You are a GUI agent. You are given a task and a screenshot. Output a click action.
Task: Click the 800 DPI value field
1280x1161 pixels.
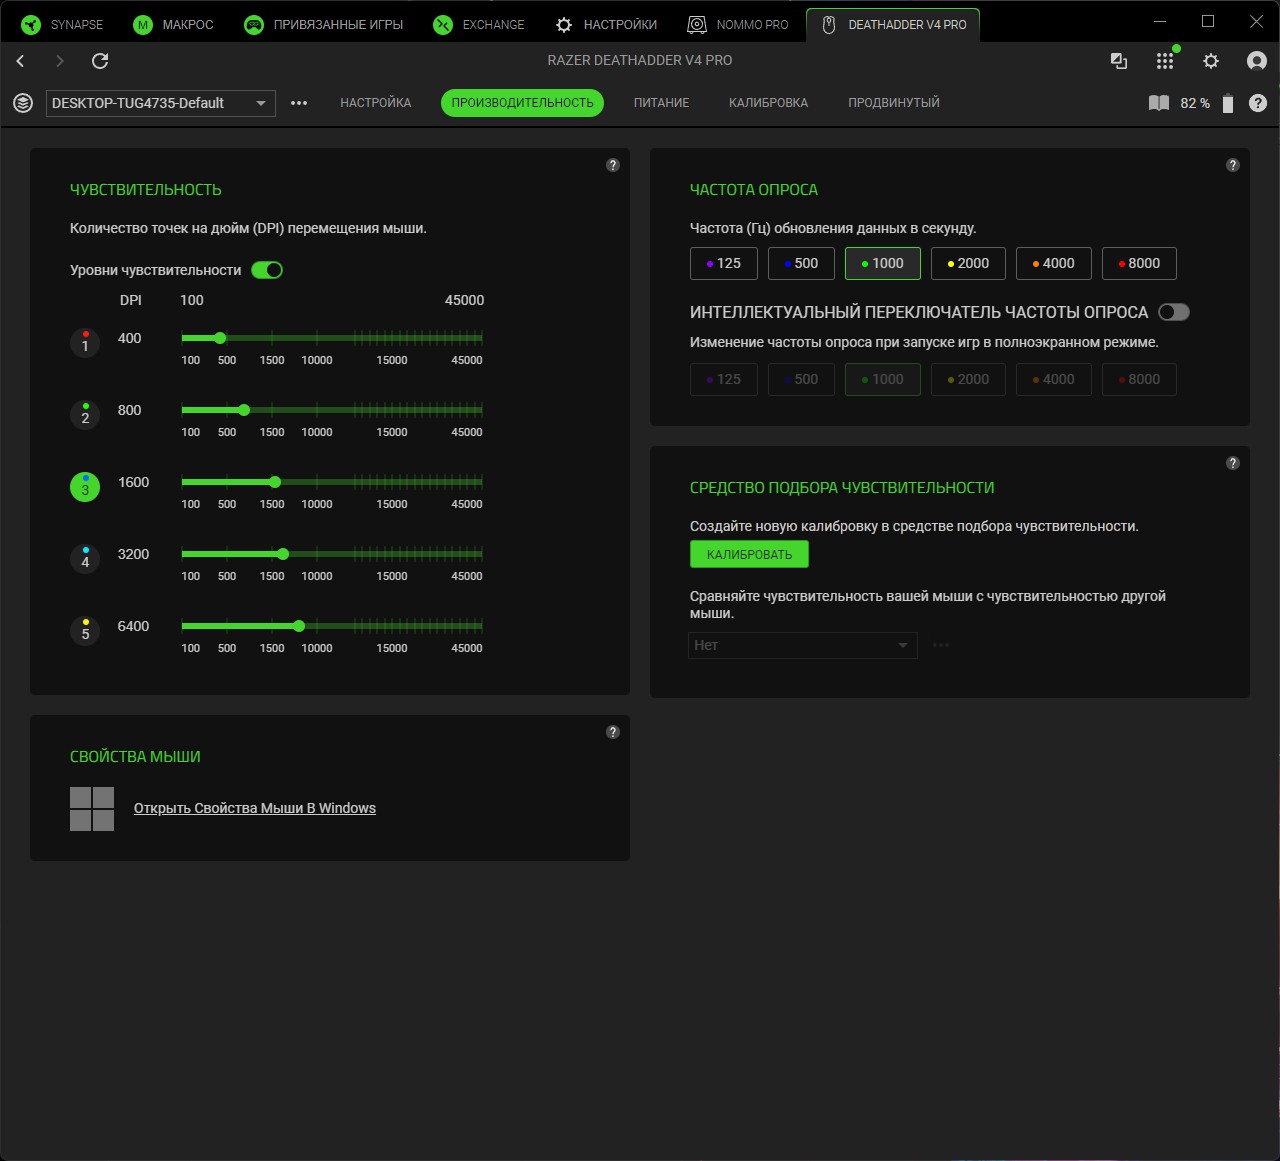130,410
